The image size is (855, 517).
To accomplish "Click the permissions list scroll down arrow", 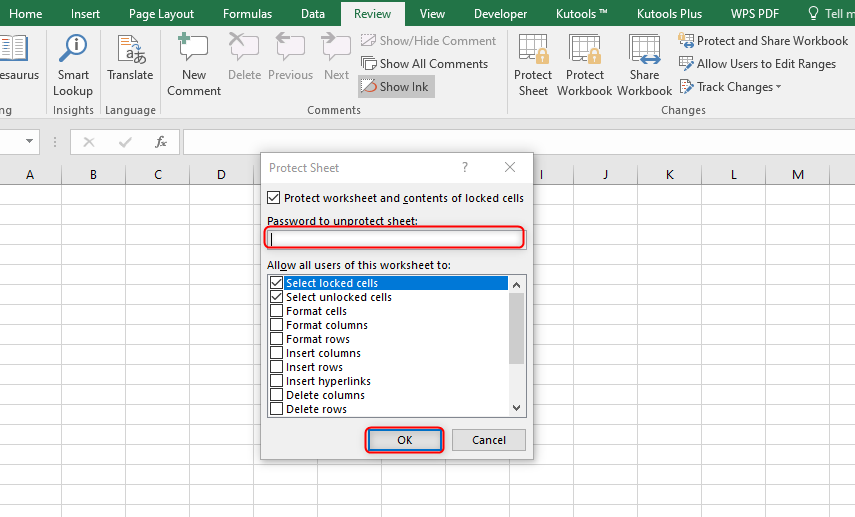I will [x=516, y=408].
